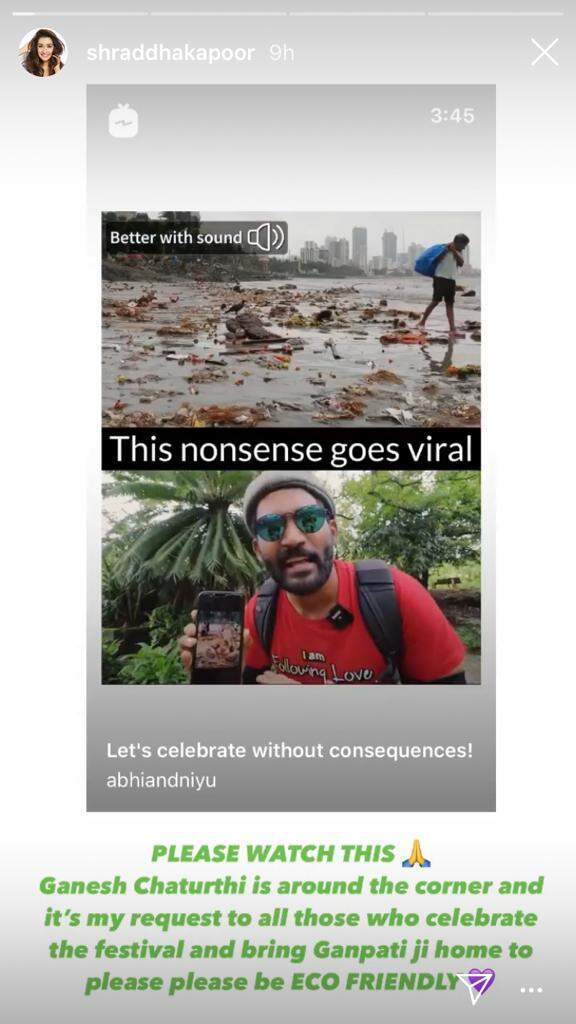Tap the shraddhakapoor username
This screenshot has width=576, height=1024.
170,53
